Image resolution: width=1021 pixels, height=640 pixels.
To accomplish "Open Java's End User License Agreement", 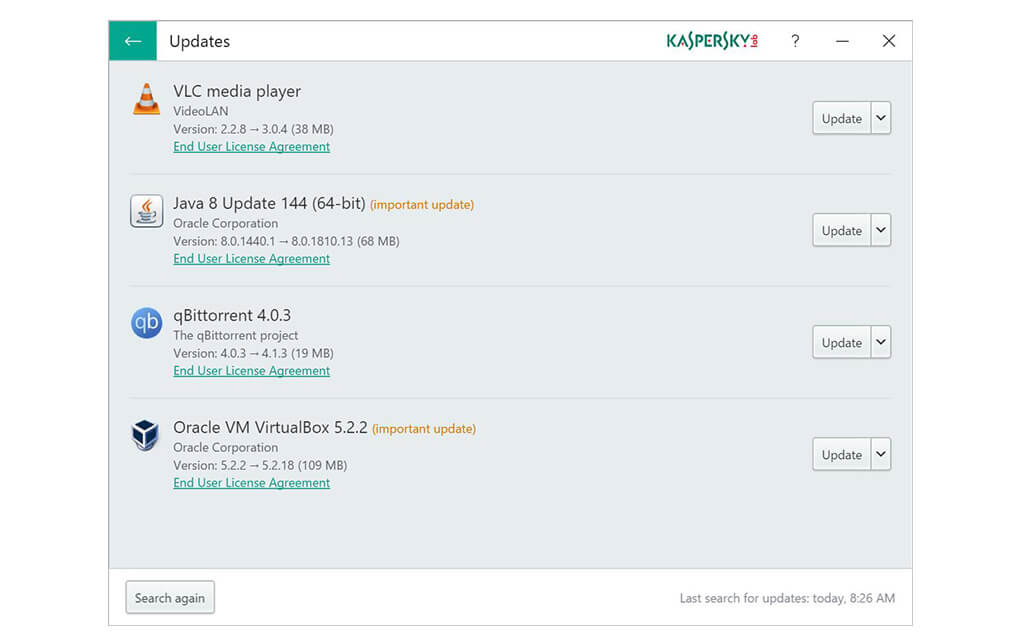I will pos(251,258).
